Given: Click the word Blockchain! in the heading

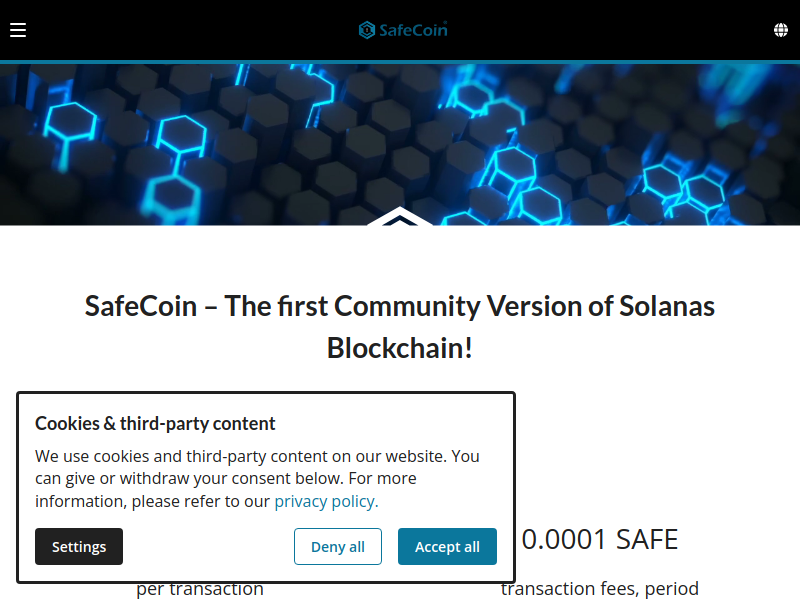Looking at the screenshot, I should 400,348.
